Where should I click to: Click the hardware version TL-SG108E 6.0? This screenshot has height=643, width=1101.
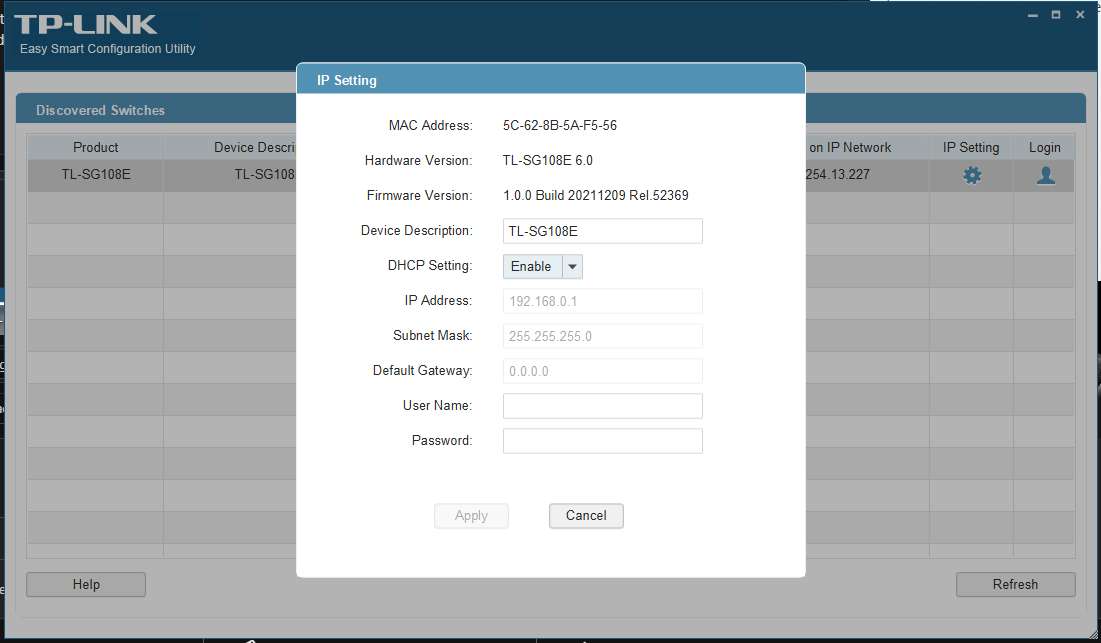548,161
